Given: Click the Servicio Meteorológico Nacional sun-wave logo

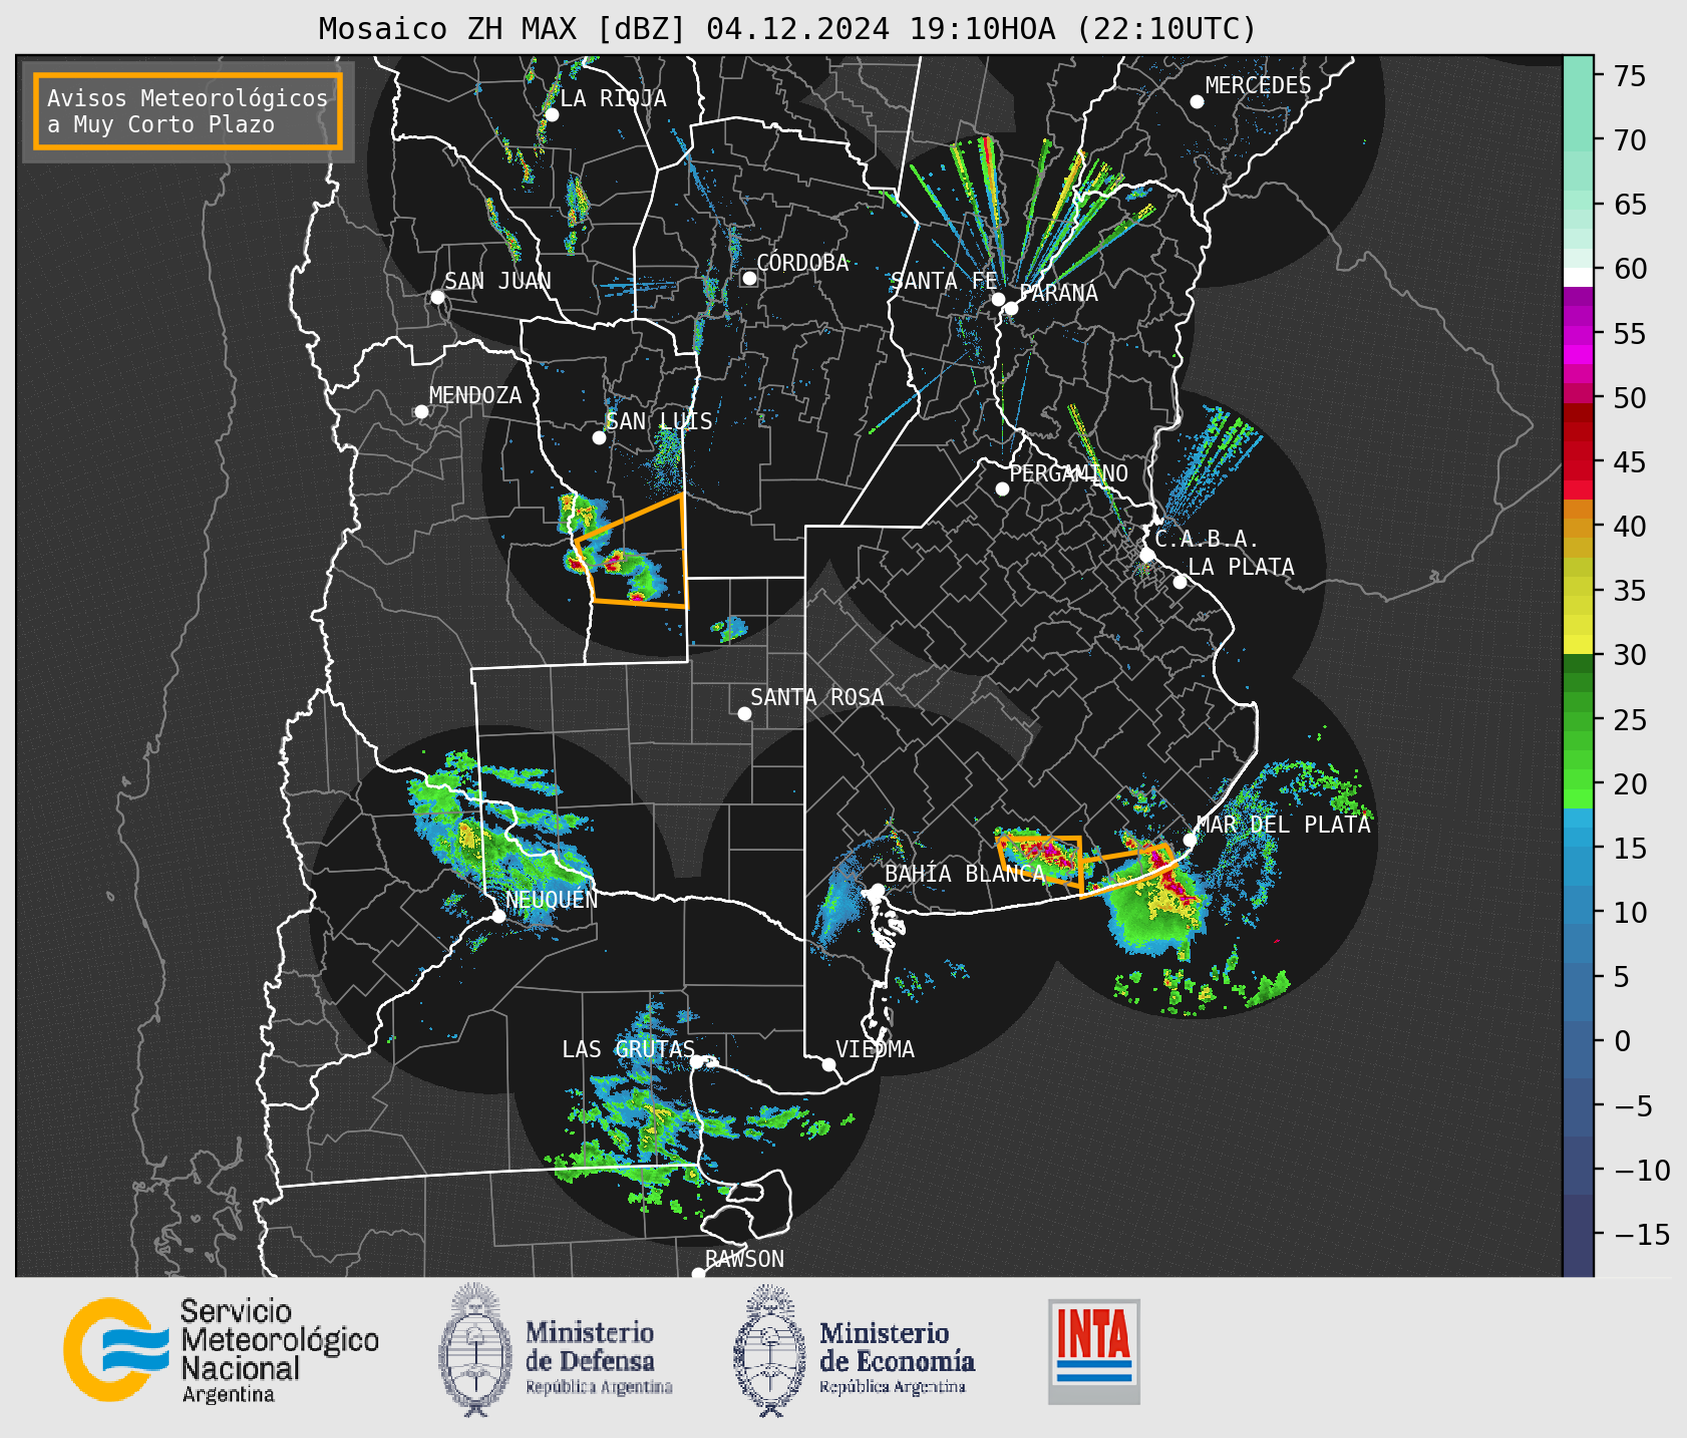Looking at the screenshot, I should pos(116,1349).
